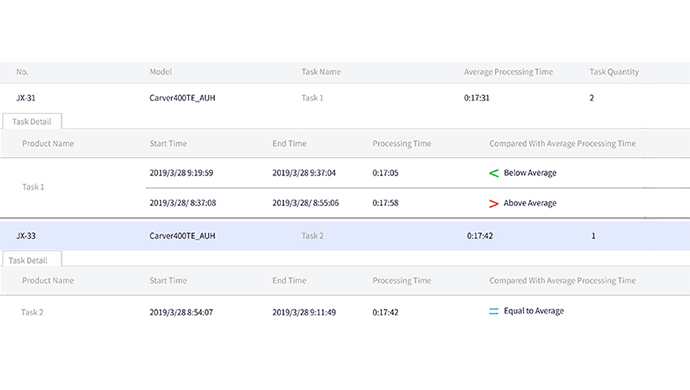The height and width of the screenshot is (390, 690).
Task: Select the JX-31 machine number
Action: pos(26,98)
